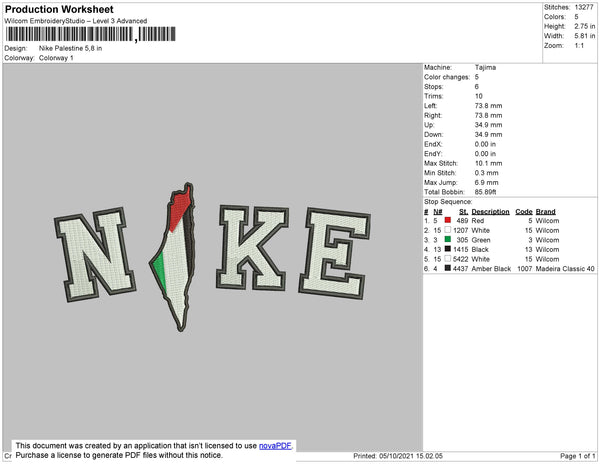Click the embroidered letter E

(334, 253)
